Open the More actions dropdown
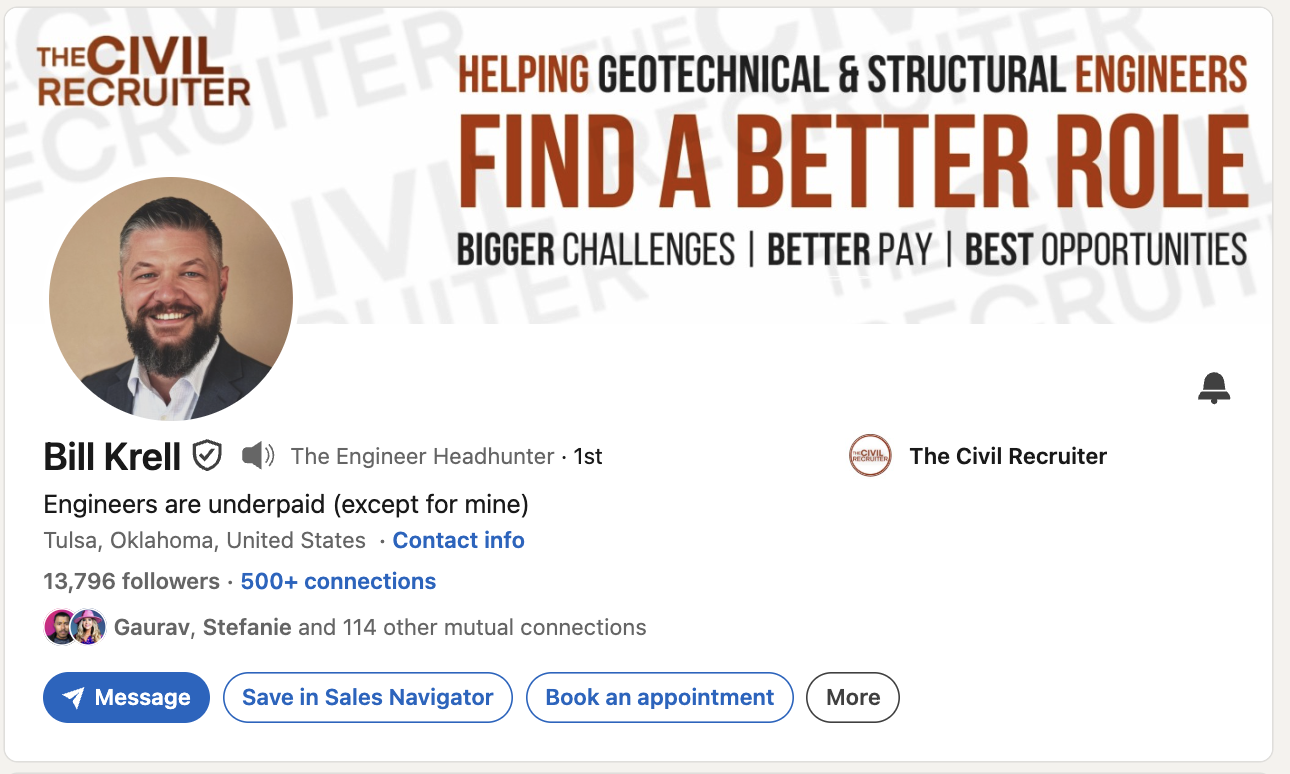 pos(853,697)
